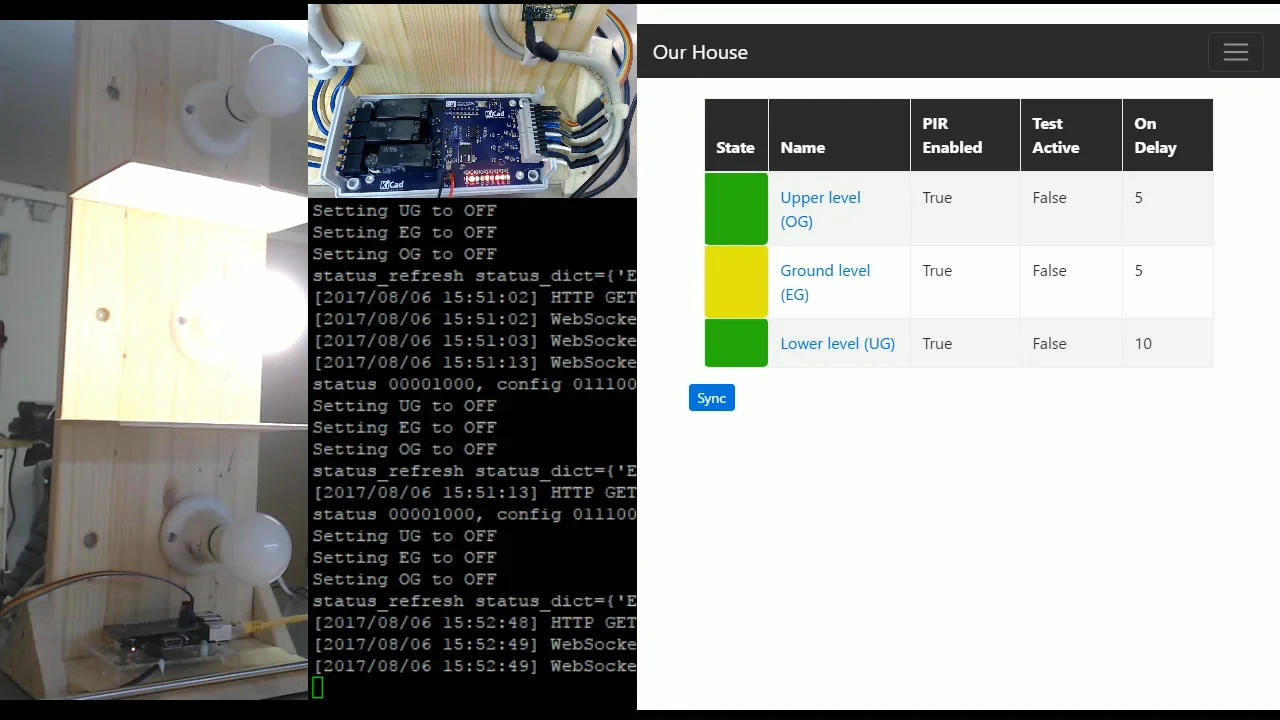Click PIR Enabled True in Lower level row
Screen dimensions: 1280x720
[x=937, y=343]
